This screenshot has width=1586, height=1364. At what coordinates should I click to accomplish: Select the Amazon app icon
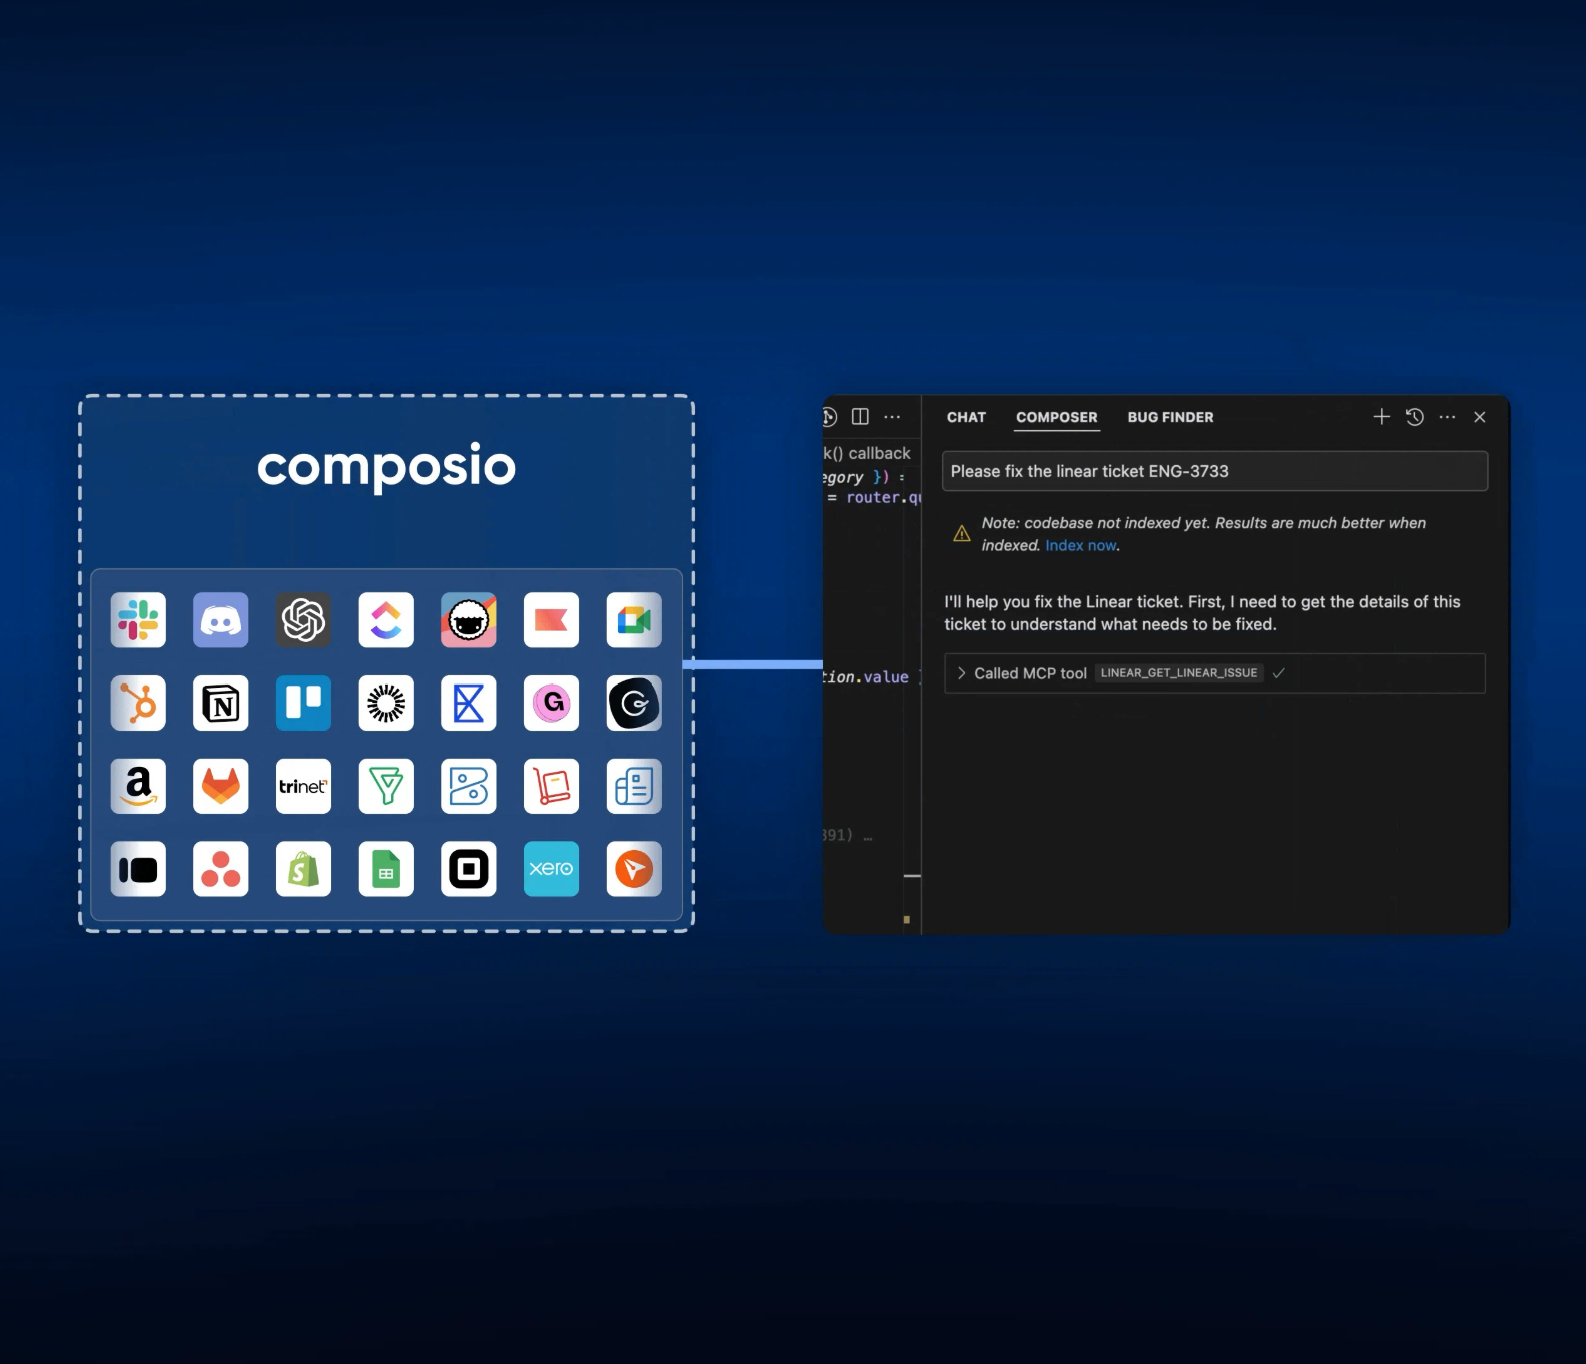point(138,786)
